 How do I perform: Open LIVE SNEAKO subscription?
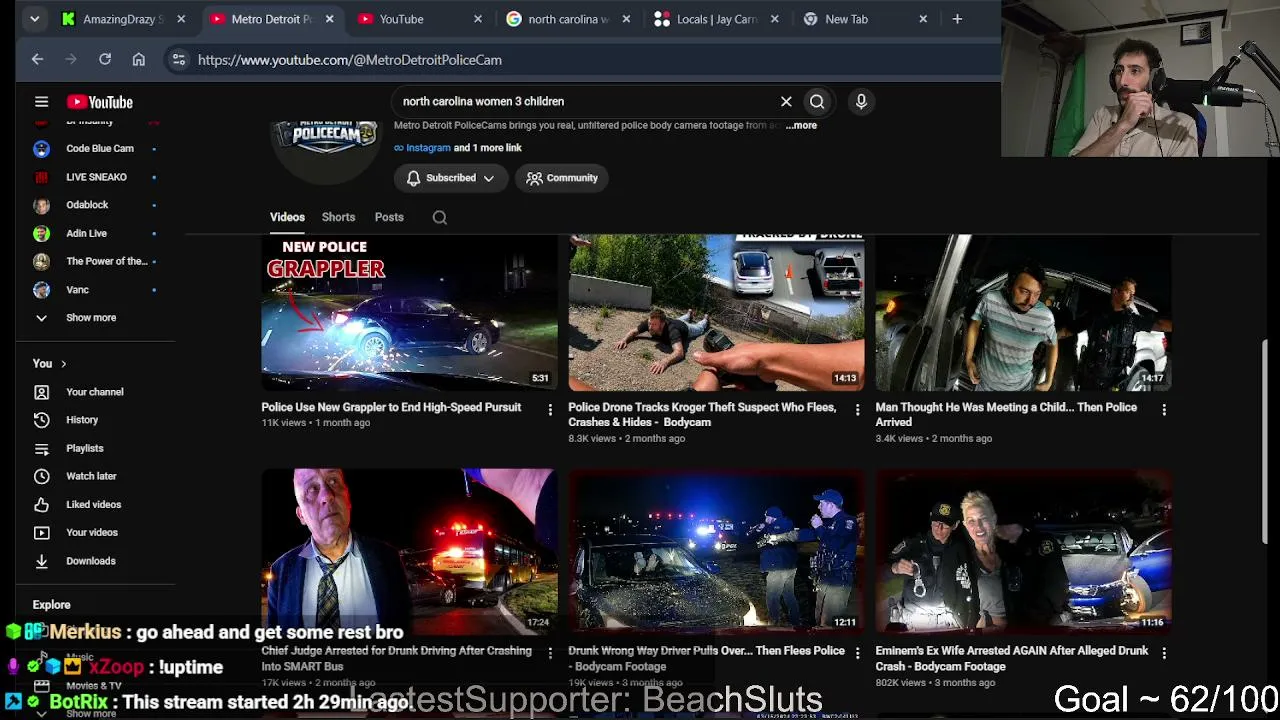pos(95,177)
